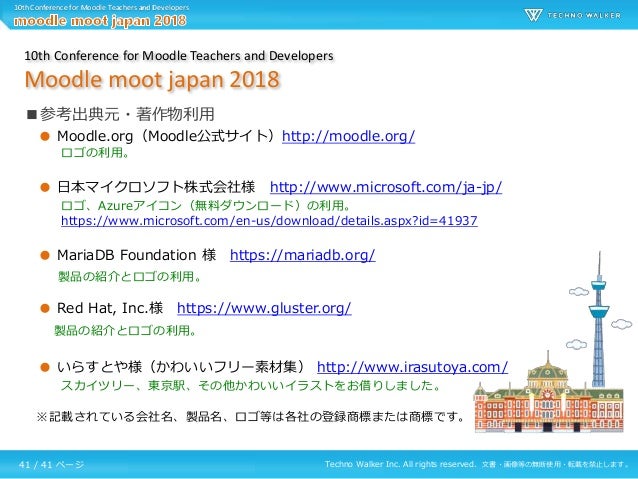
Task: Click the orange bullet beside Red Hat, Inc.
Action: click(45, 308)
